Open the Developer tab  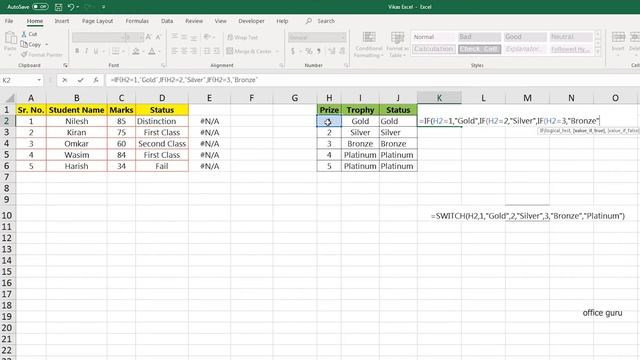point(251,21)
